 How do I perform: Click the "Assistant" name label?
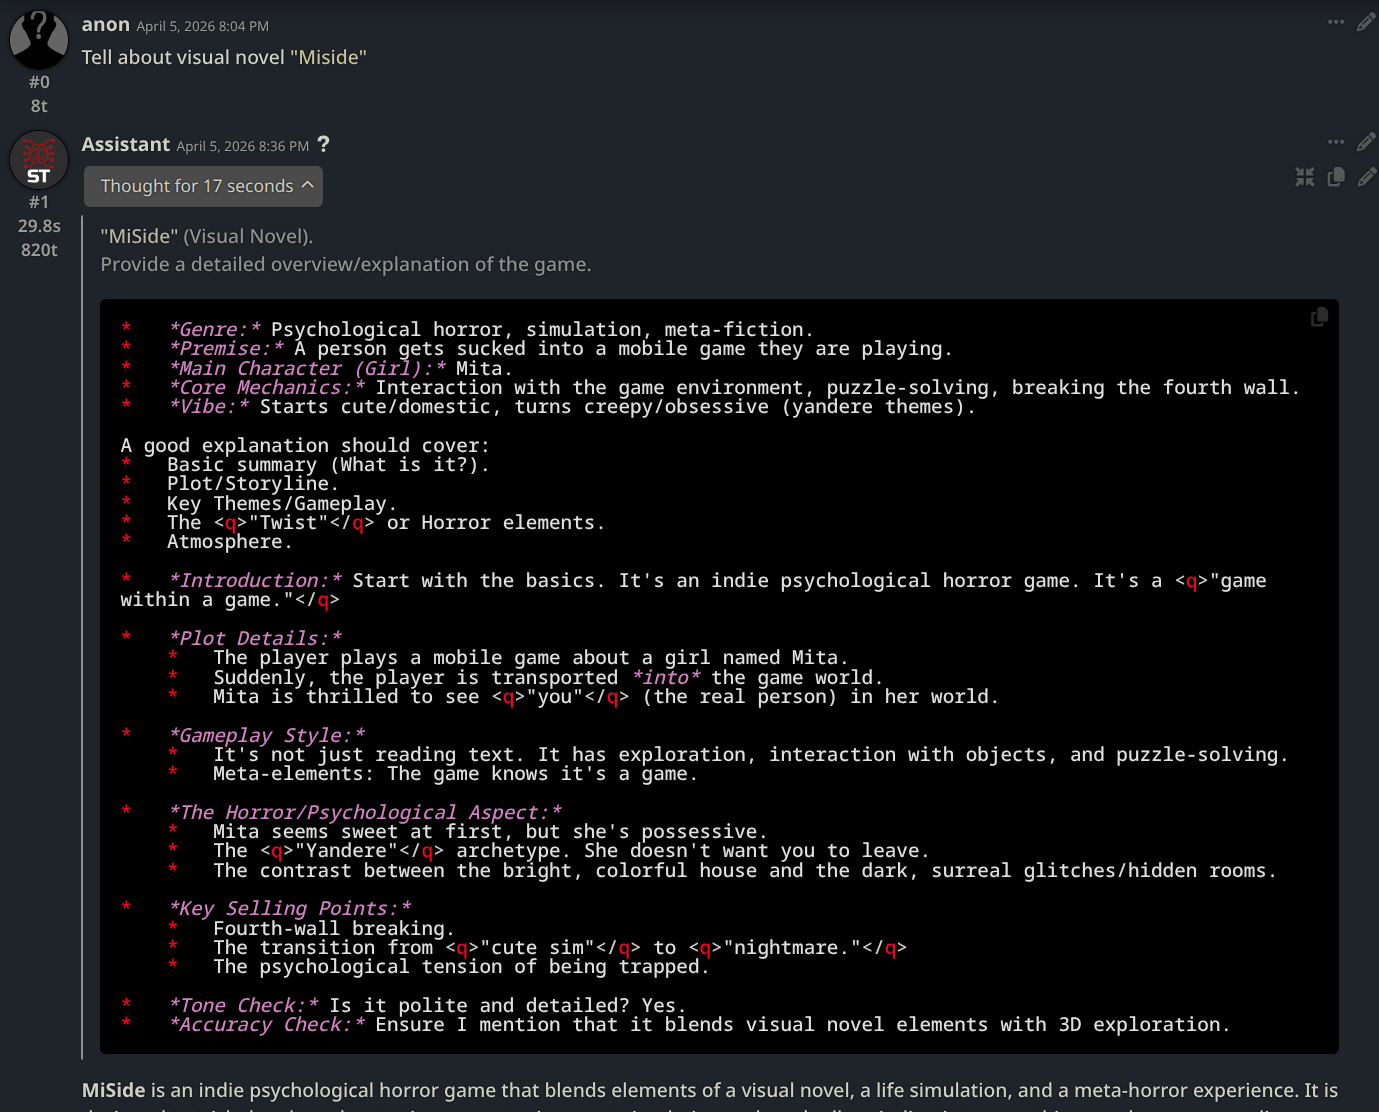[x=126, y=145]
